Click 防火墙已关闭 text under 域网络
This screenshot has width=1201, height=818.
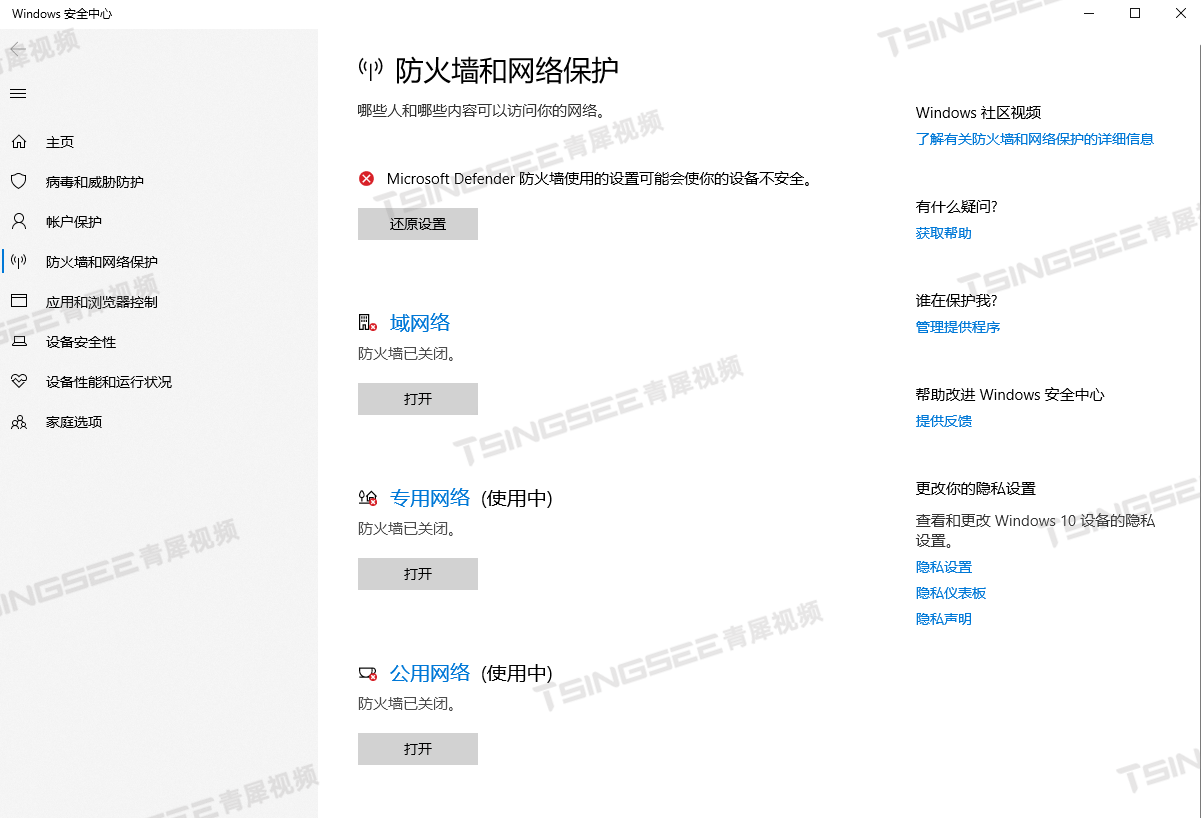coord(407,354)
